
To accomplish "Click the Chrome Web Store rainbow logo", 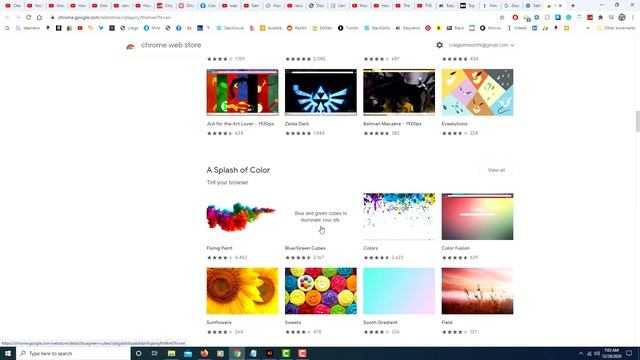I will (x=130, y=46).
